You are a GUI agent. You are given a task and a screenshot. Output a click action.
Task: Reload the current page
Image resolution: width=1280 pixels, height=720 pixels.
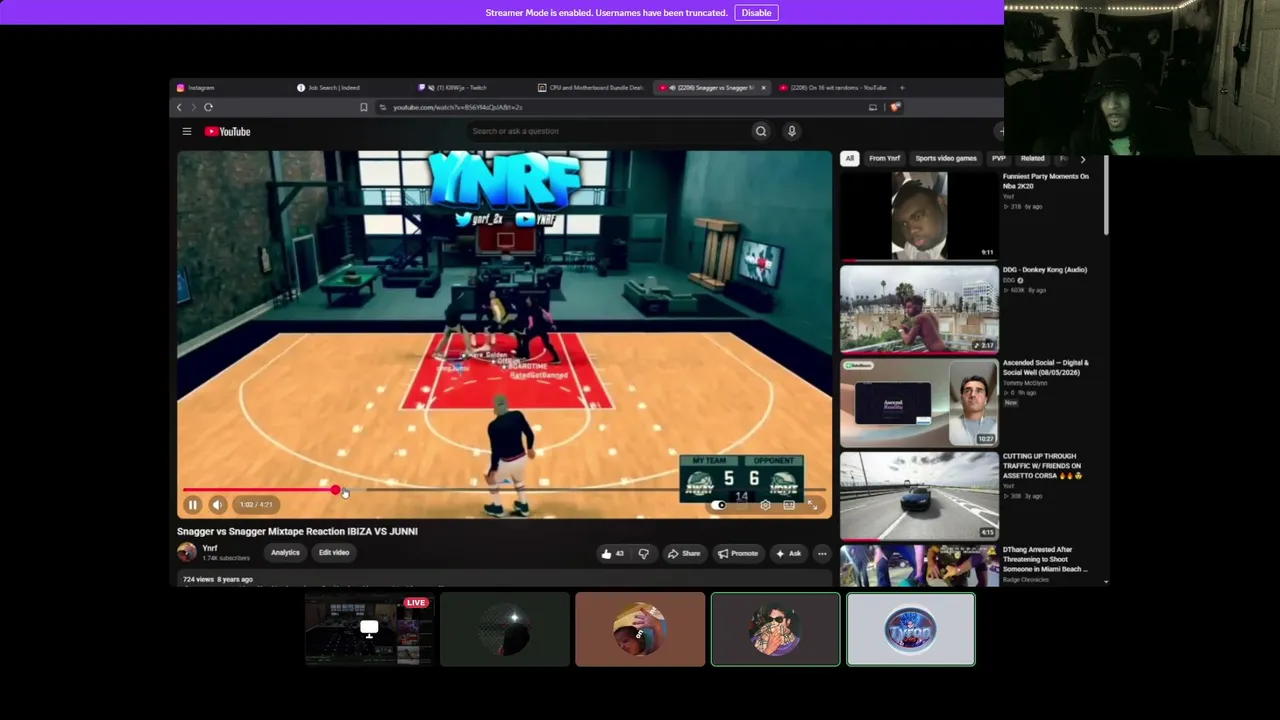tap(208, 107)
